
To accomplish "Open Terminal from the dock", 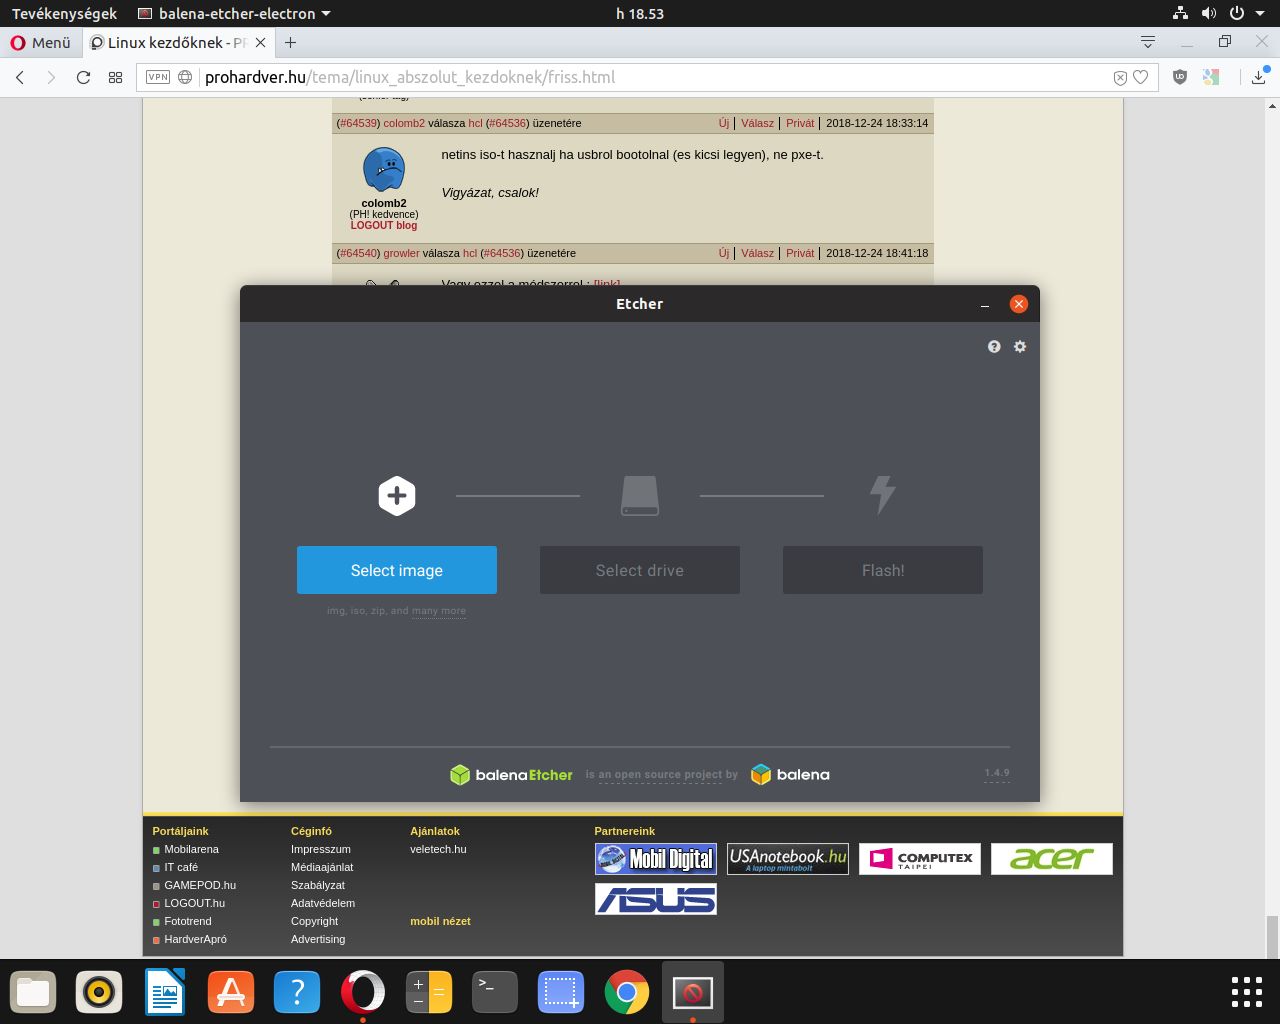I will tap(495, 992).
